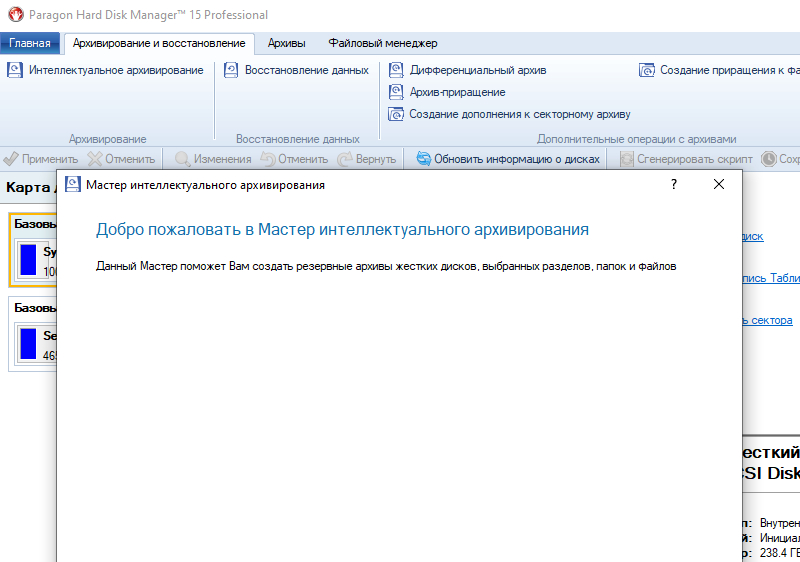Choose Архив-приращение operation
The image size is (800, 562).
click(x=458, y=92)
